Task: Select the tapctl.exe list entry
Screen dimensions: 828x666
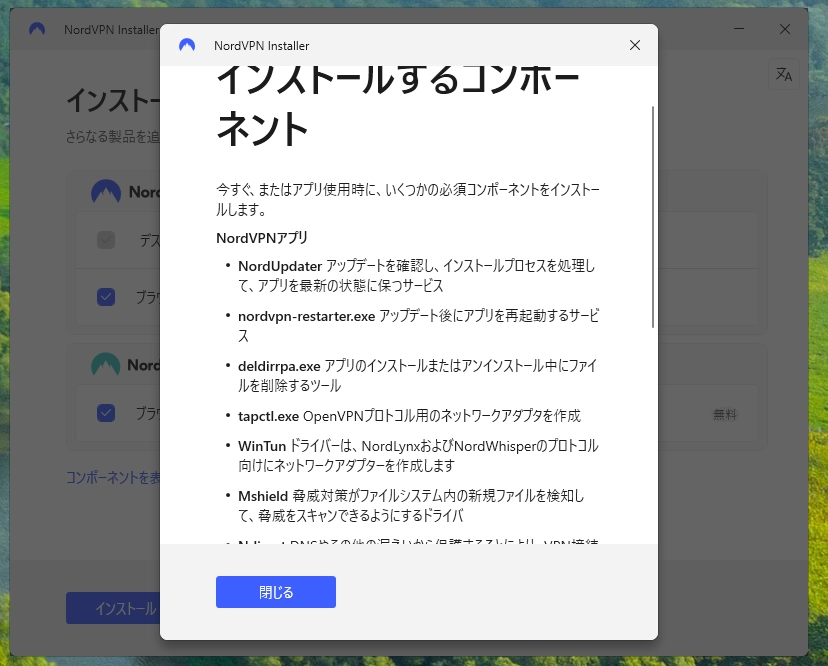Action: [x=409, y=416]
